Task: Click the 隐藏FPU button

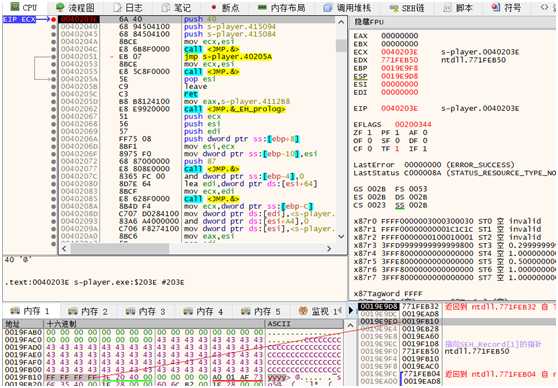Action: (x=369, y=22)
